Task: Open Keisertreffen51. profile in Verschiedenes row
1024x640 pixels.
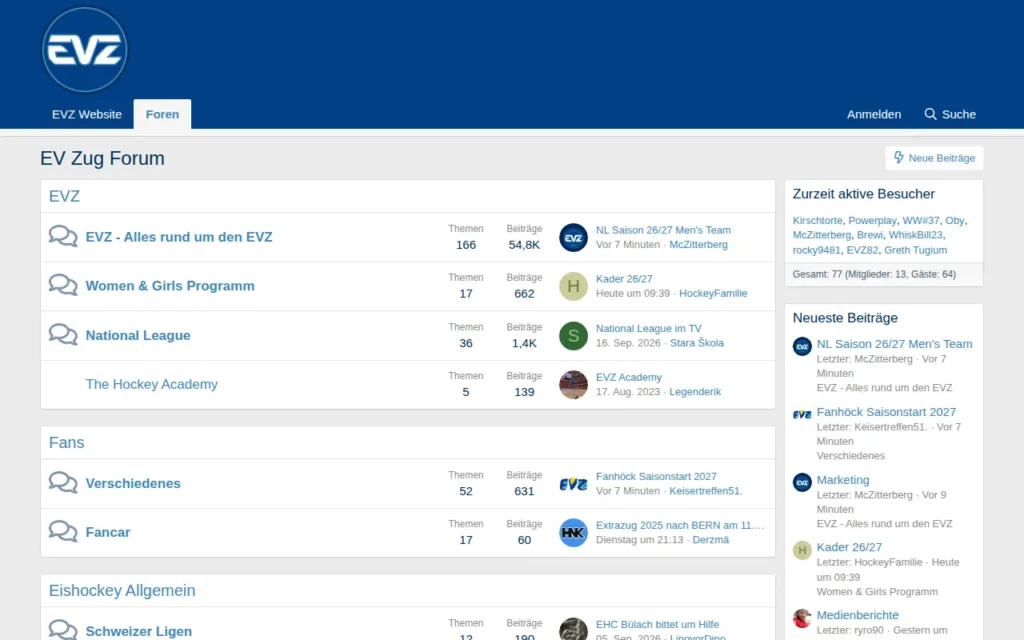Action: pyautogui.click(x=705, y=491)
